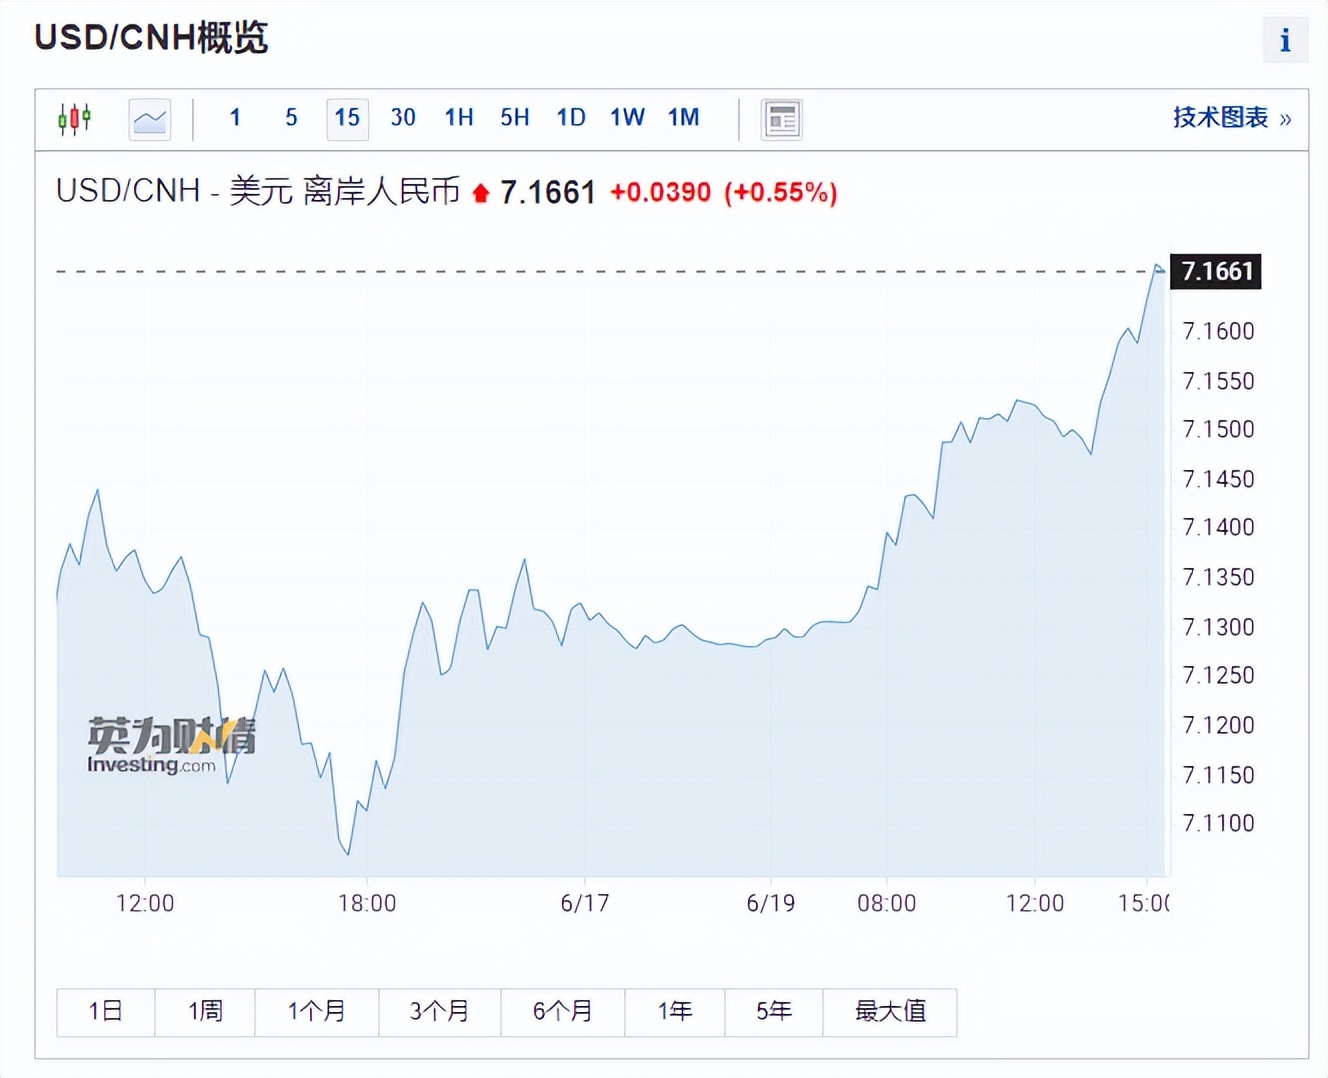The width and height of the screenshot is (1328, 1078).
Task: Switch to the 30-minute interval
Action: tap(402, 117)
